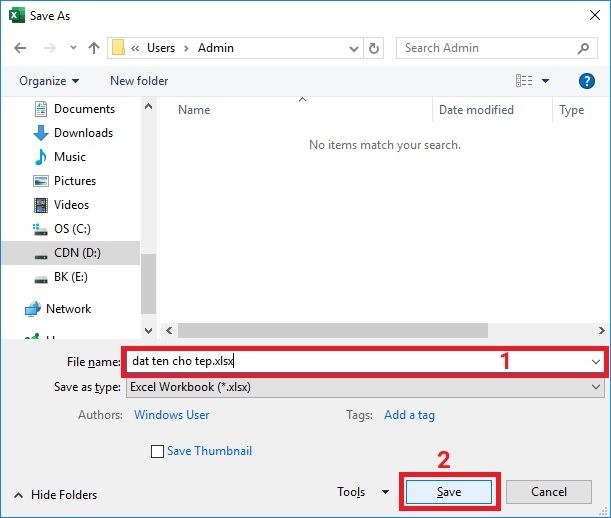The image size is (611, 518).
Task: Click the folder icon in address bar
Action: (118, 48)
